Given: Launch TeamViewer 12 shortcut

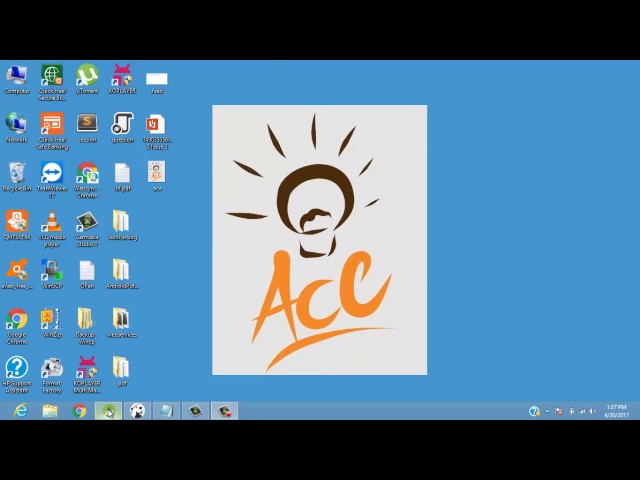Looking at the screenshot, I should click(x=52, y=180).
